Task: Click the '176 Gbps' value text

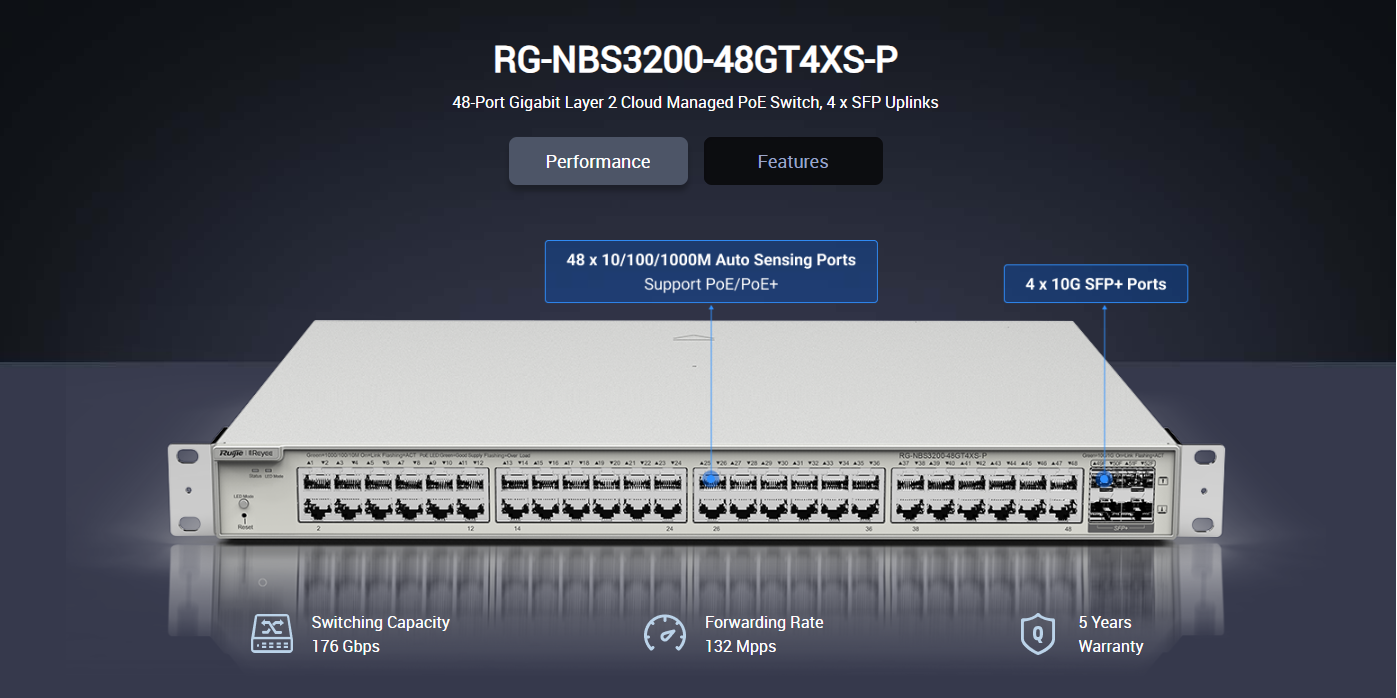Action: (x=346, y=647)
